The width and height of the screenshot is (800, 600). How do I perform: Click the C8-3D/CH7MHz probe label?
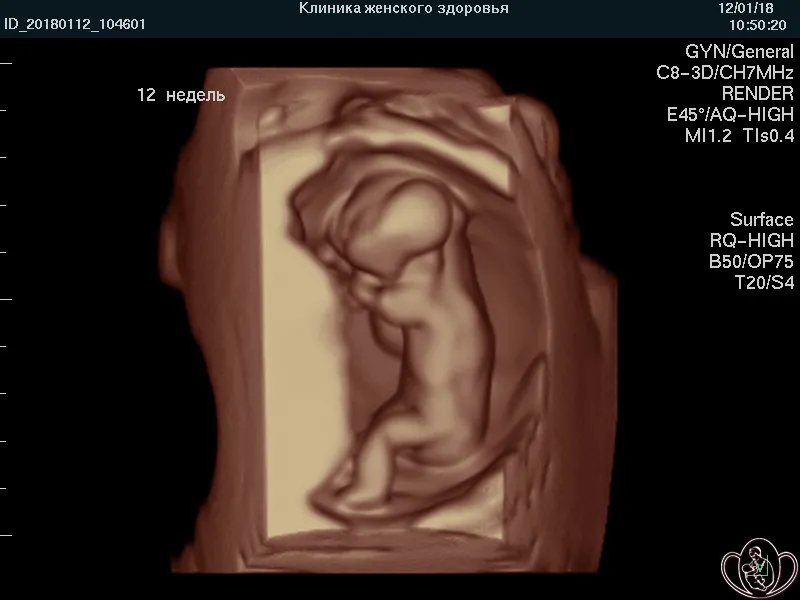(x=725, y=72)
